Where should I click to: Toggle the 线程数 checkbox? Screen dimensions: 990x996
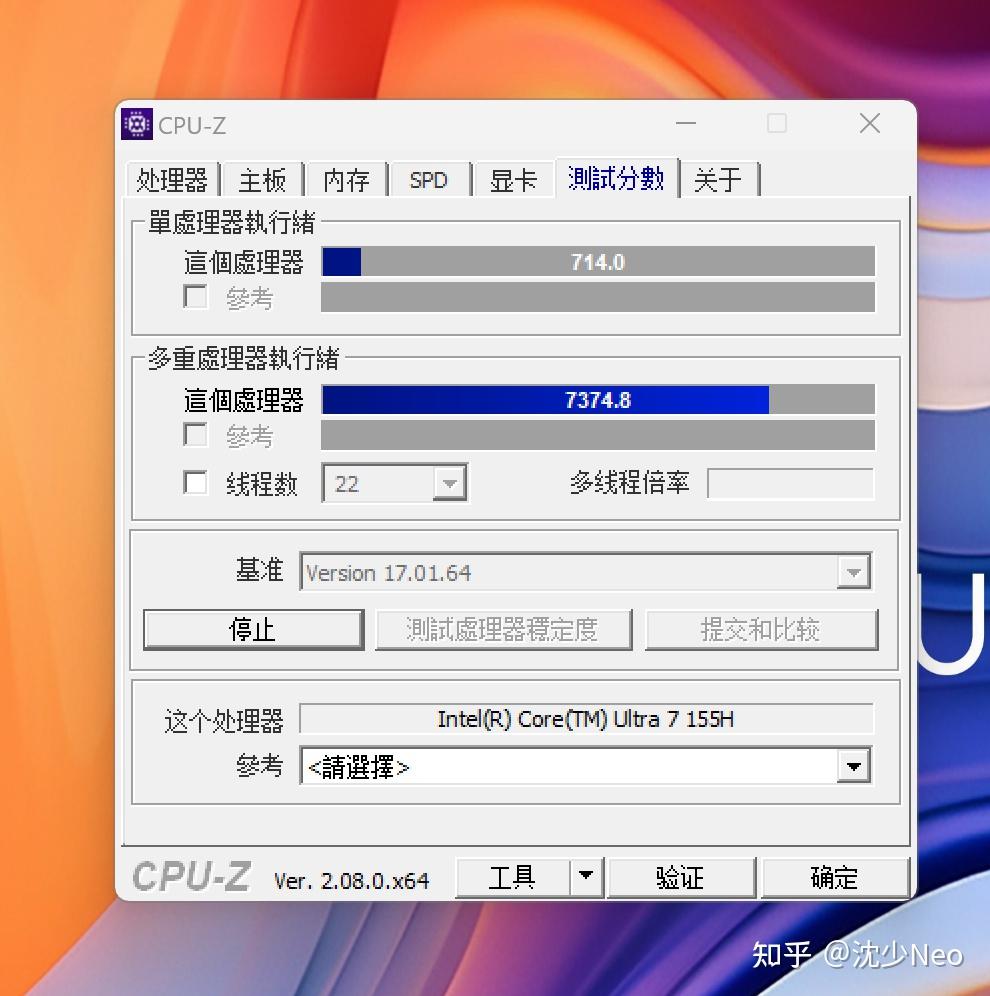(x=195, y=482)
